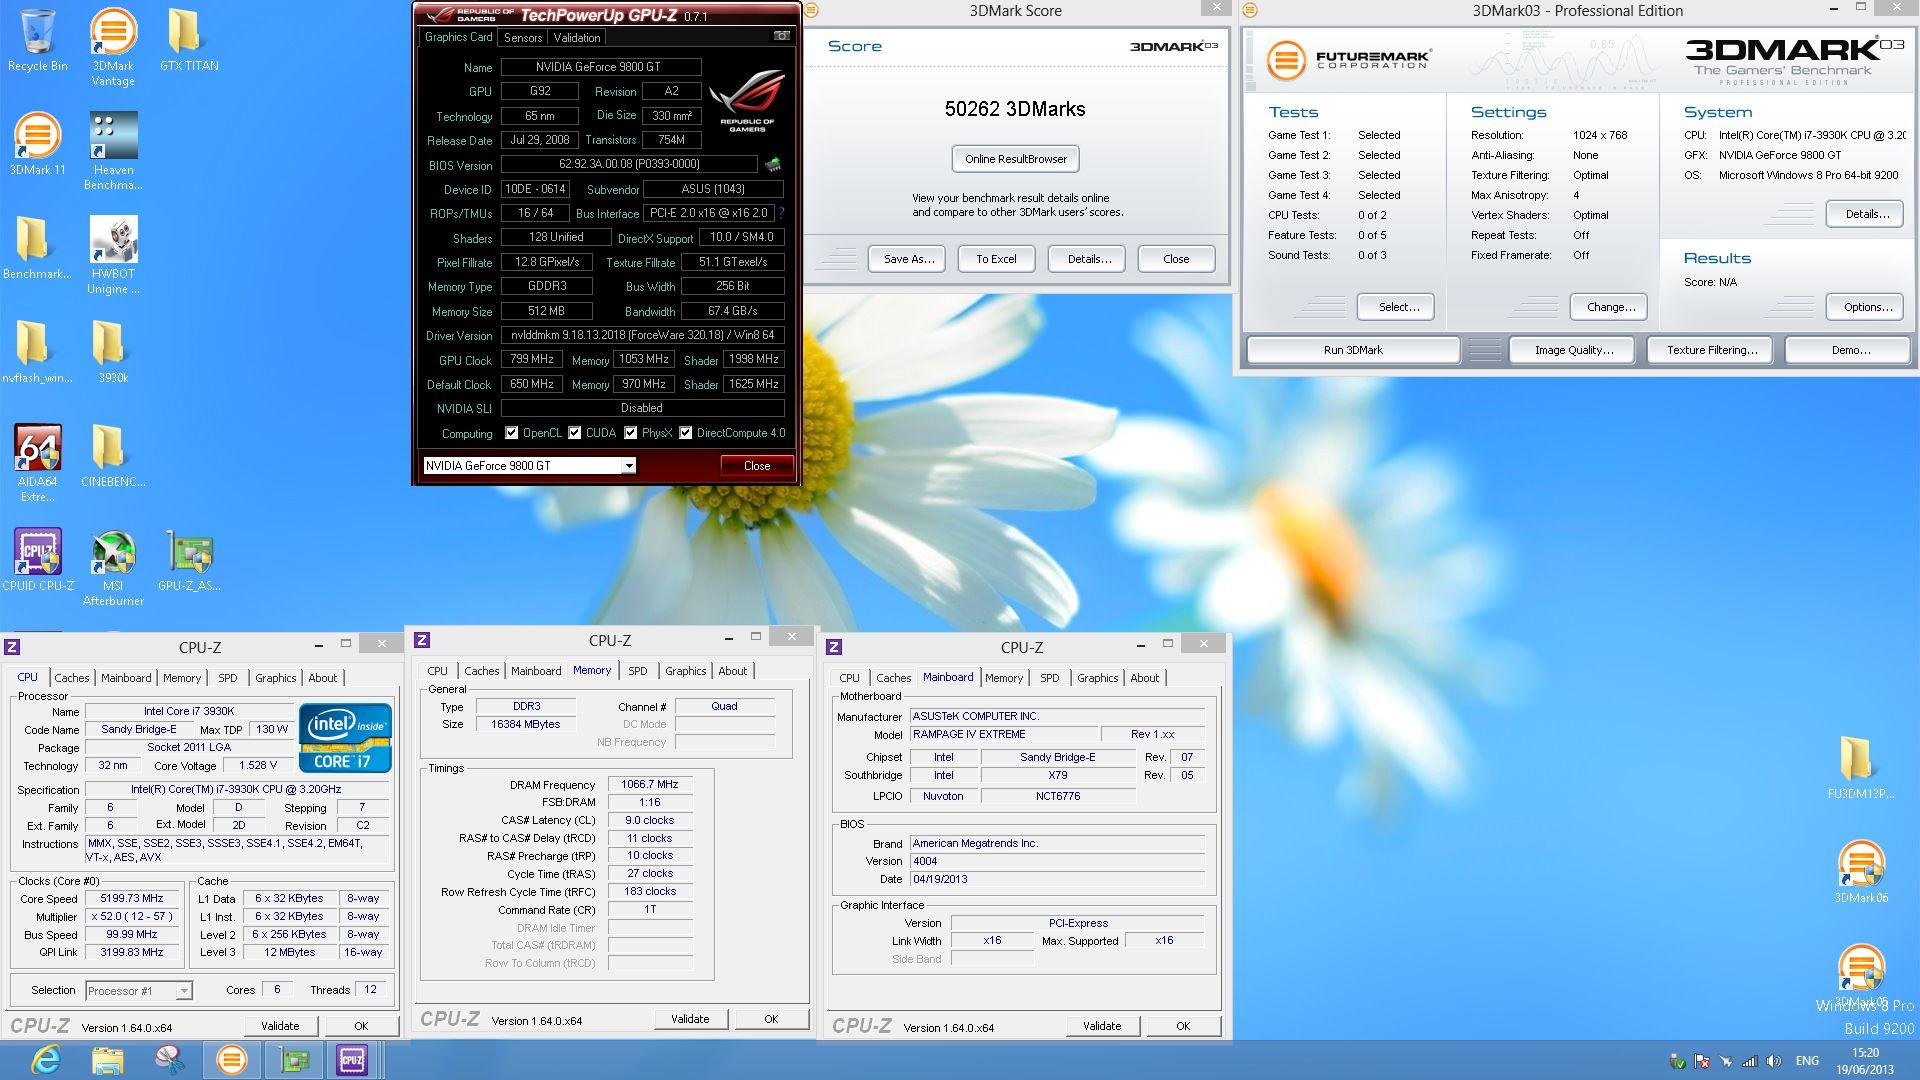Image resolution: width=1920 pixels, height=1080 pixels.
Task: Launch CPUID CPU-Z desktop shortcut
Action: (x=37, y=560)
